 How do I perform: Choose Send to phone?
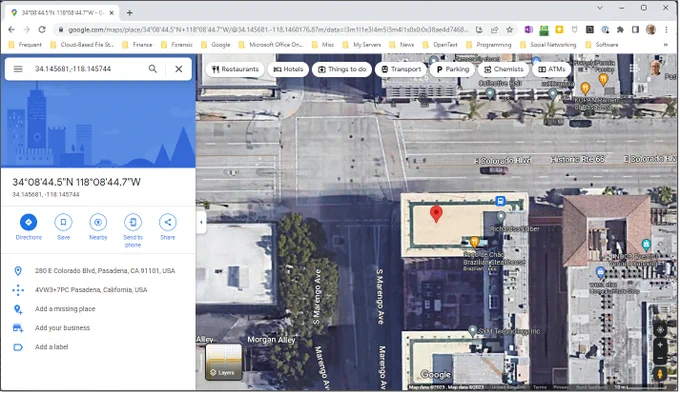click(133, 231)
